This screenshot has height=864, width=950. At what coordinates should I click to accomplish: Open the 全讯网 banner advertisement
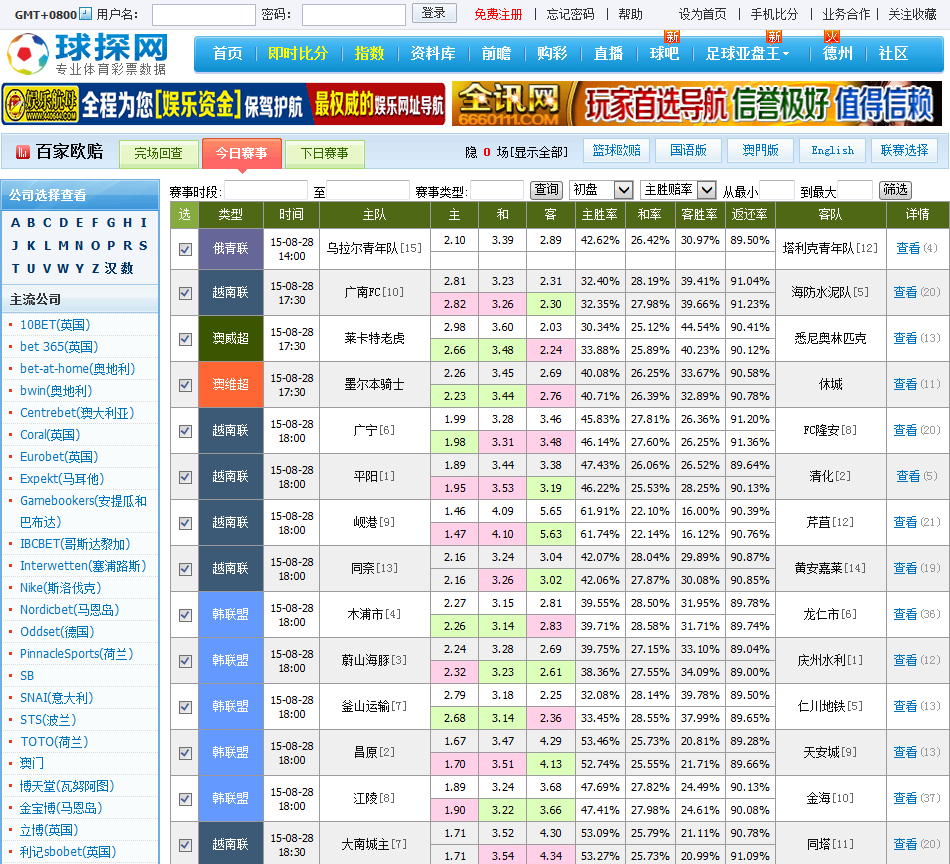(697, 104)
